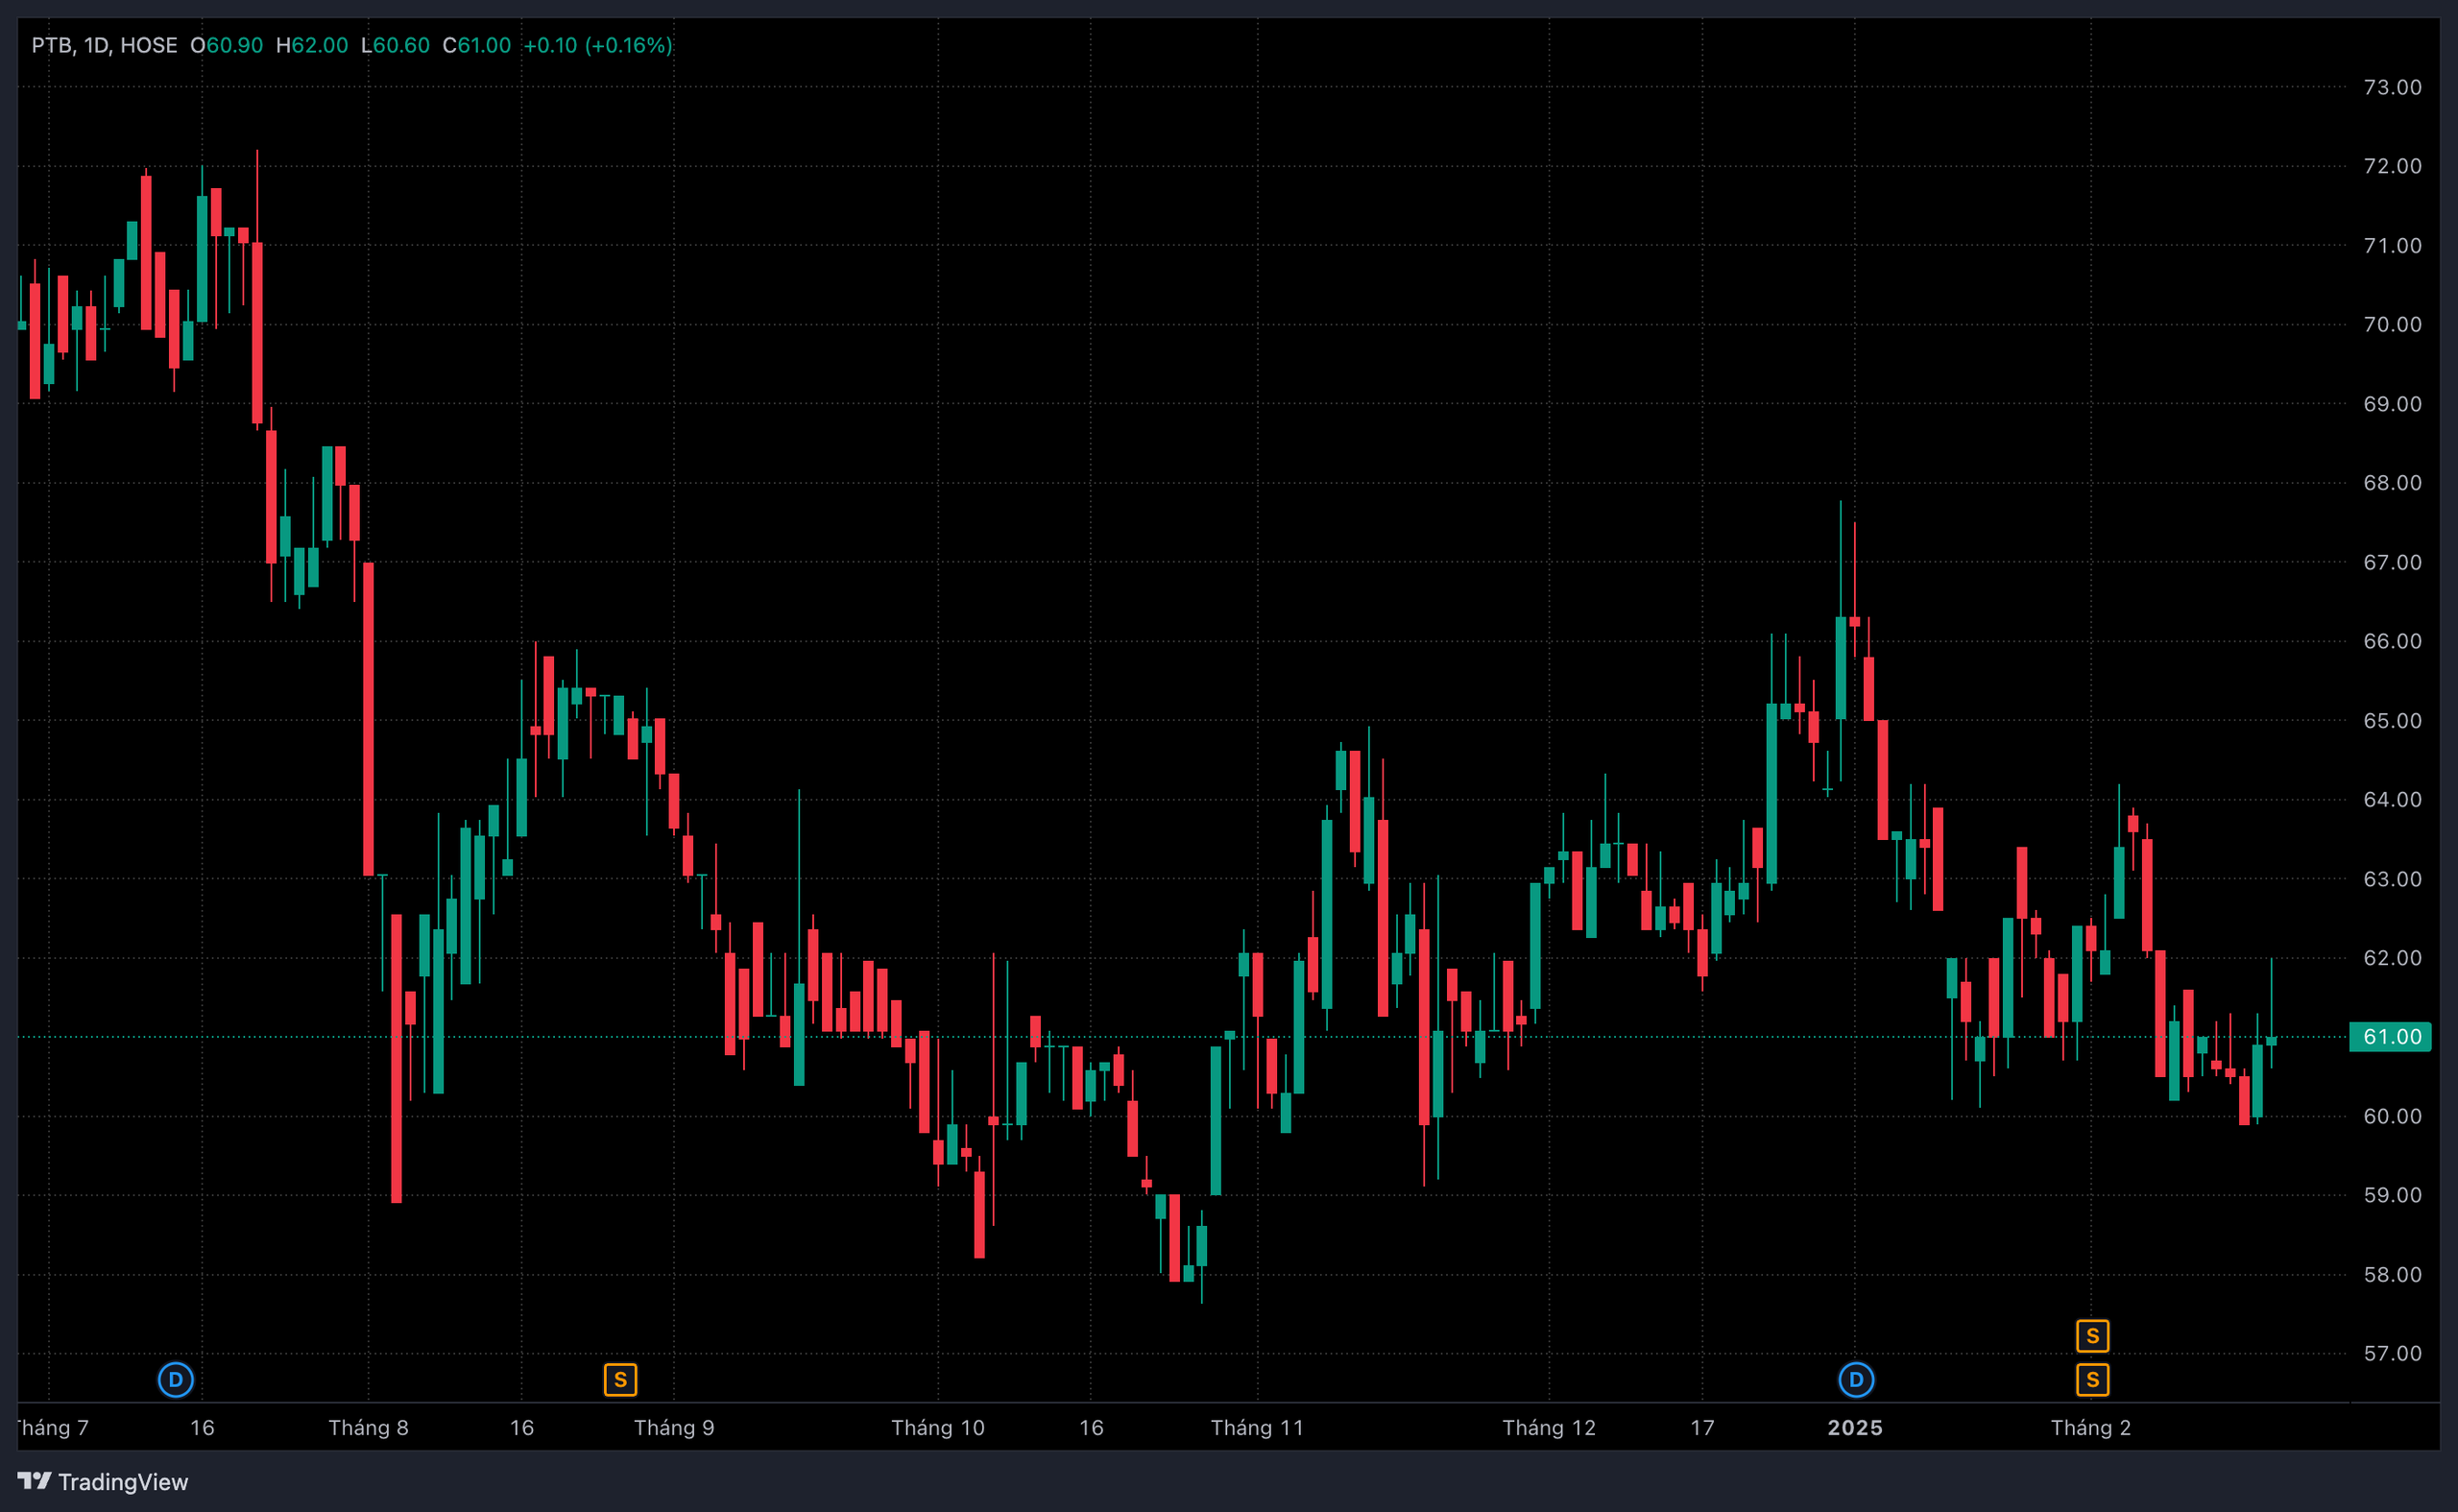This screenshot has width=2458, height=1512.
Task: Click the 59.00 price axis label
Action: point(2392,1195)
